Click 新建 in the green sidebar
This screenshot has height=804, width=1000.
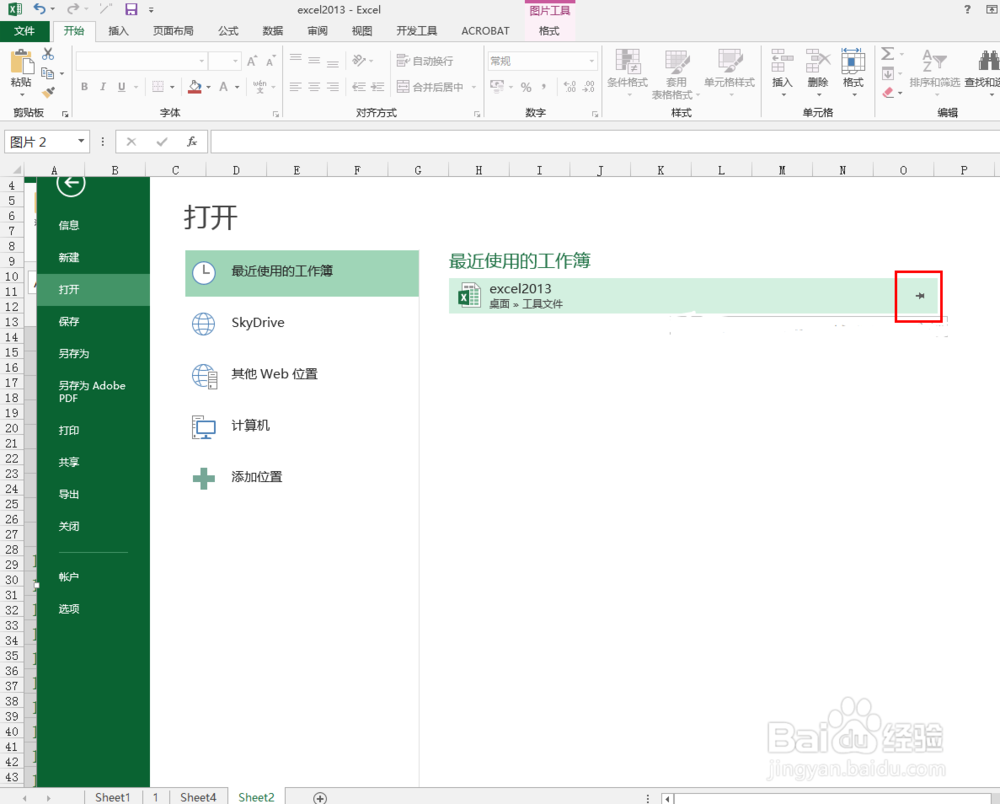point(69,258)
